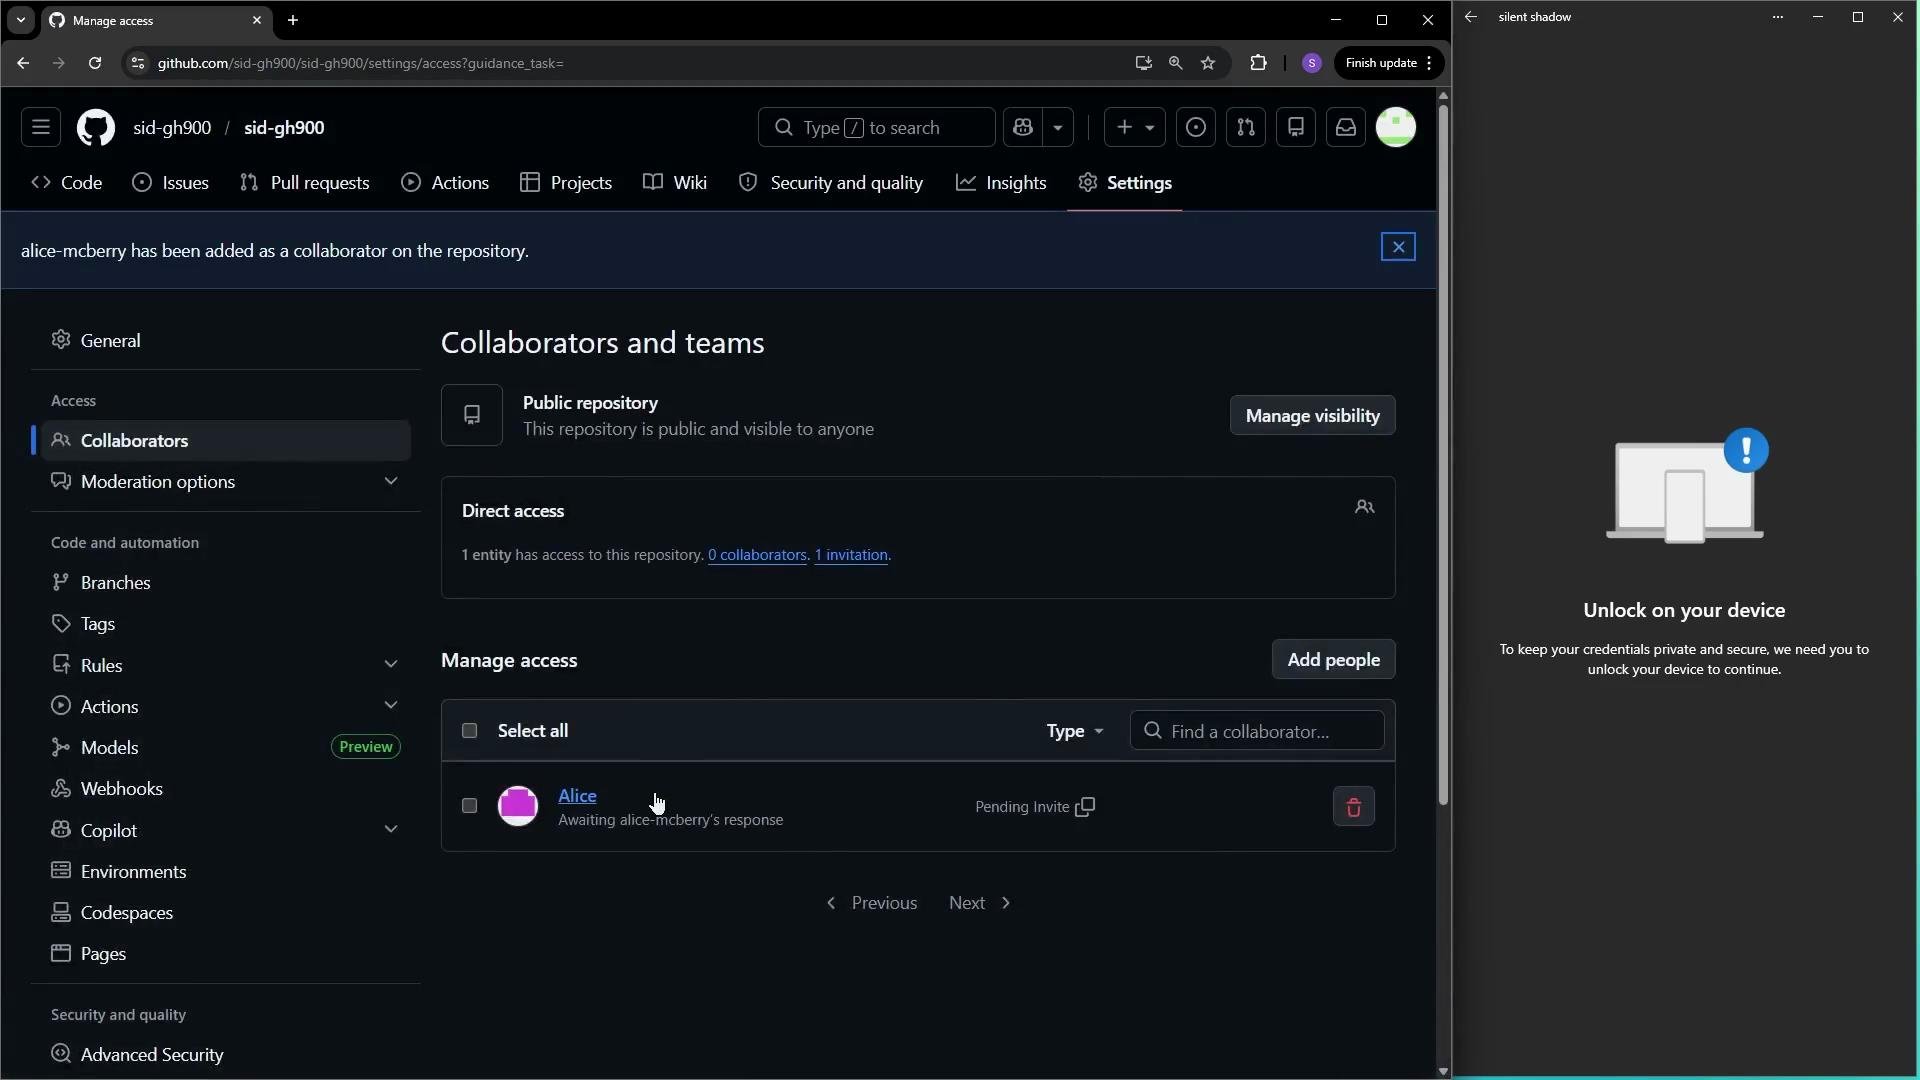Bookmark this page with the star icon
Image resolution: width=1920 pixels, height=1080 pixels.
coord(1208,63)
